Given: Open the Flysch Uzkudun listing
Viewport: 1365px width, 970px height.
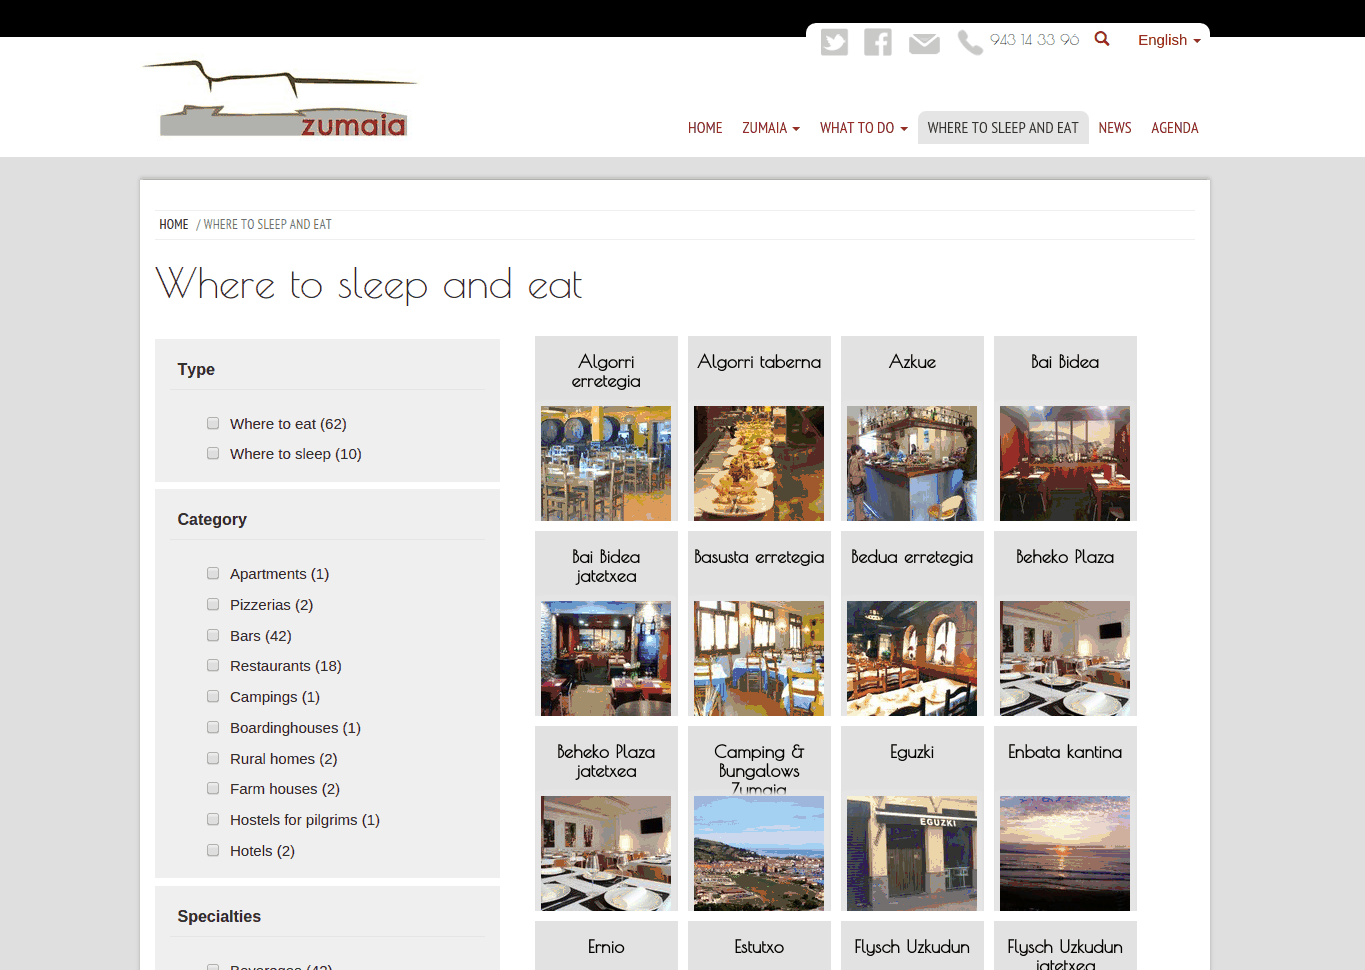Looking at the screenshot, I should coord(912,947).
